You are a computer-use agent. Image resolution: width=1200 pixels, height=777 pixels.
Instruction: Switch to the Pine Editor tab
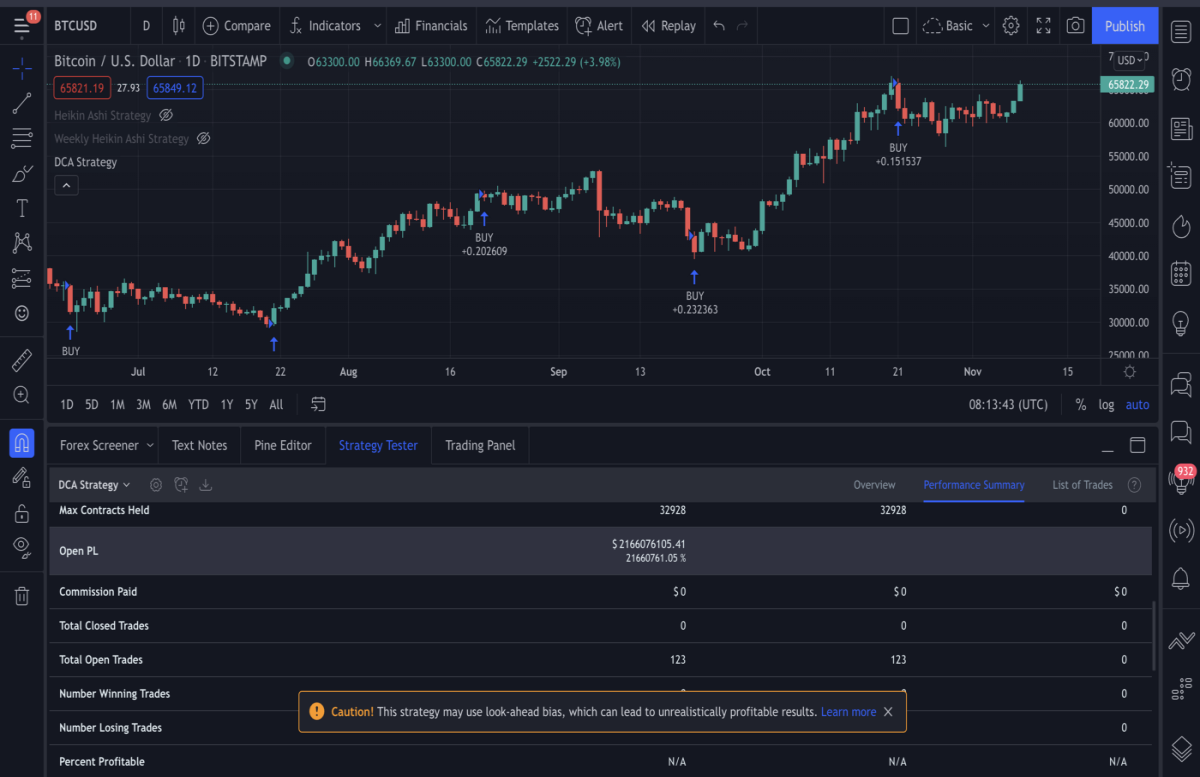283,445
